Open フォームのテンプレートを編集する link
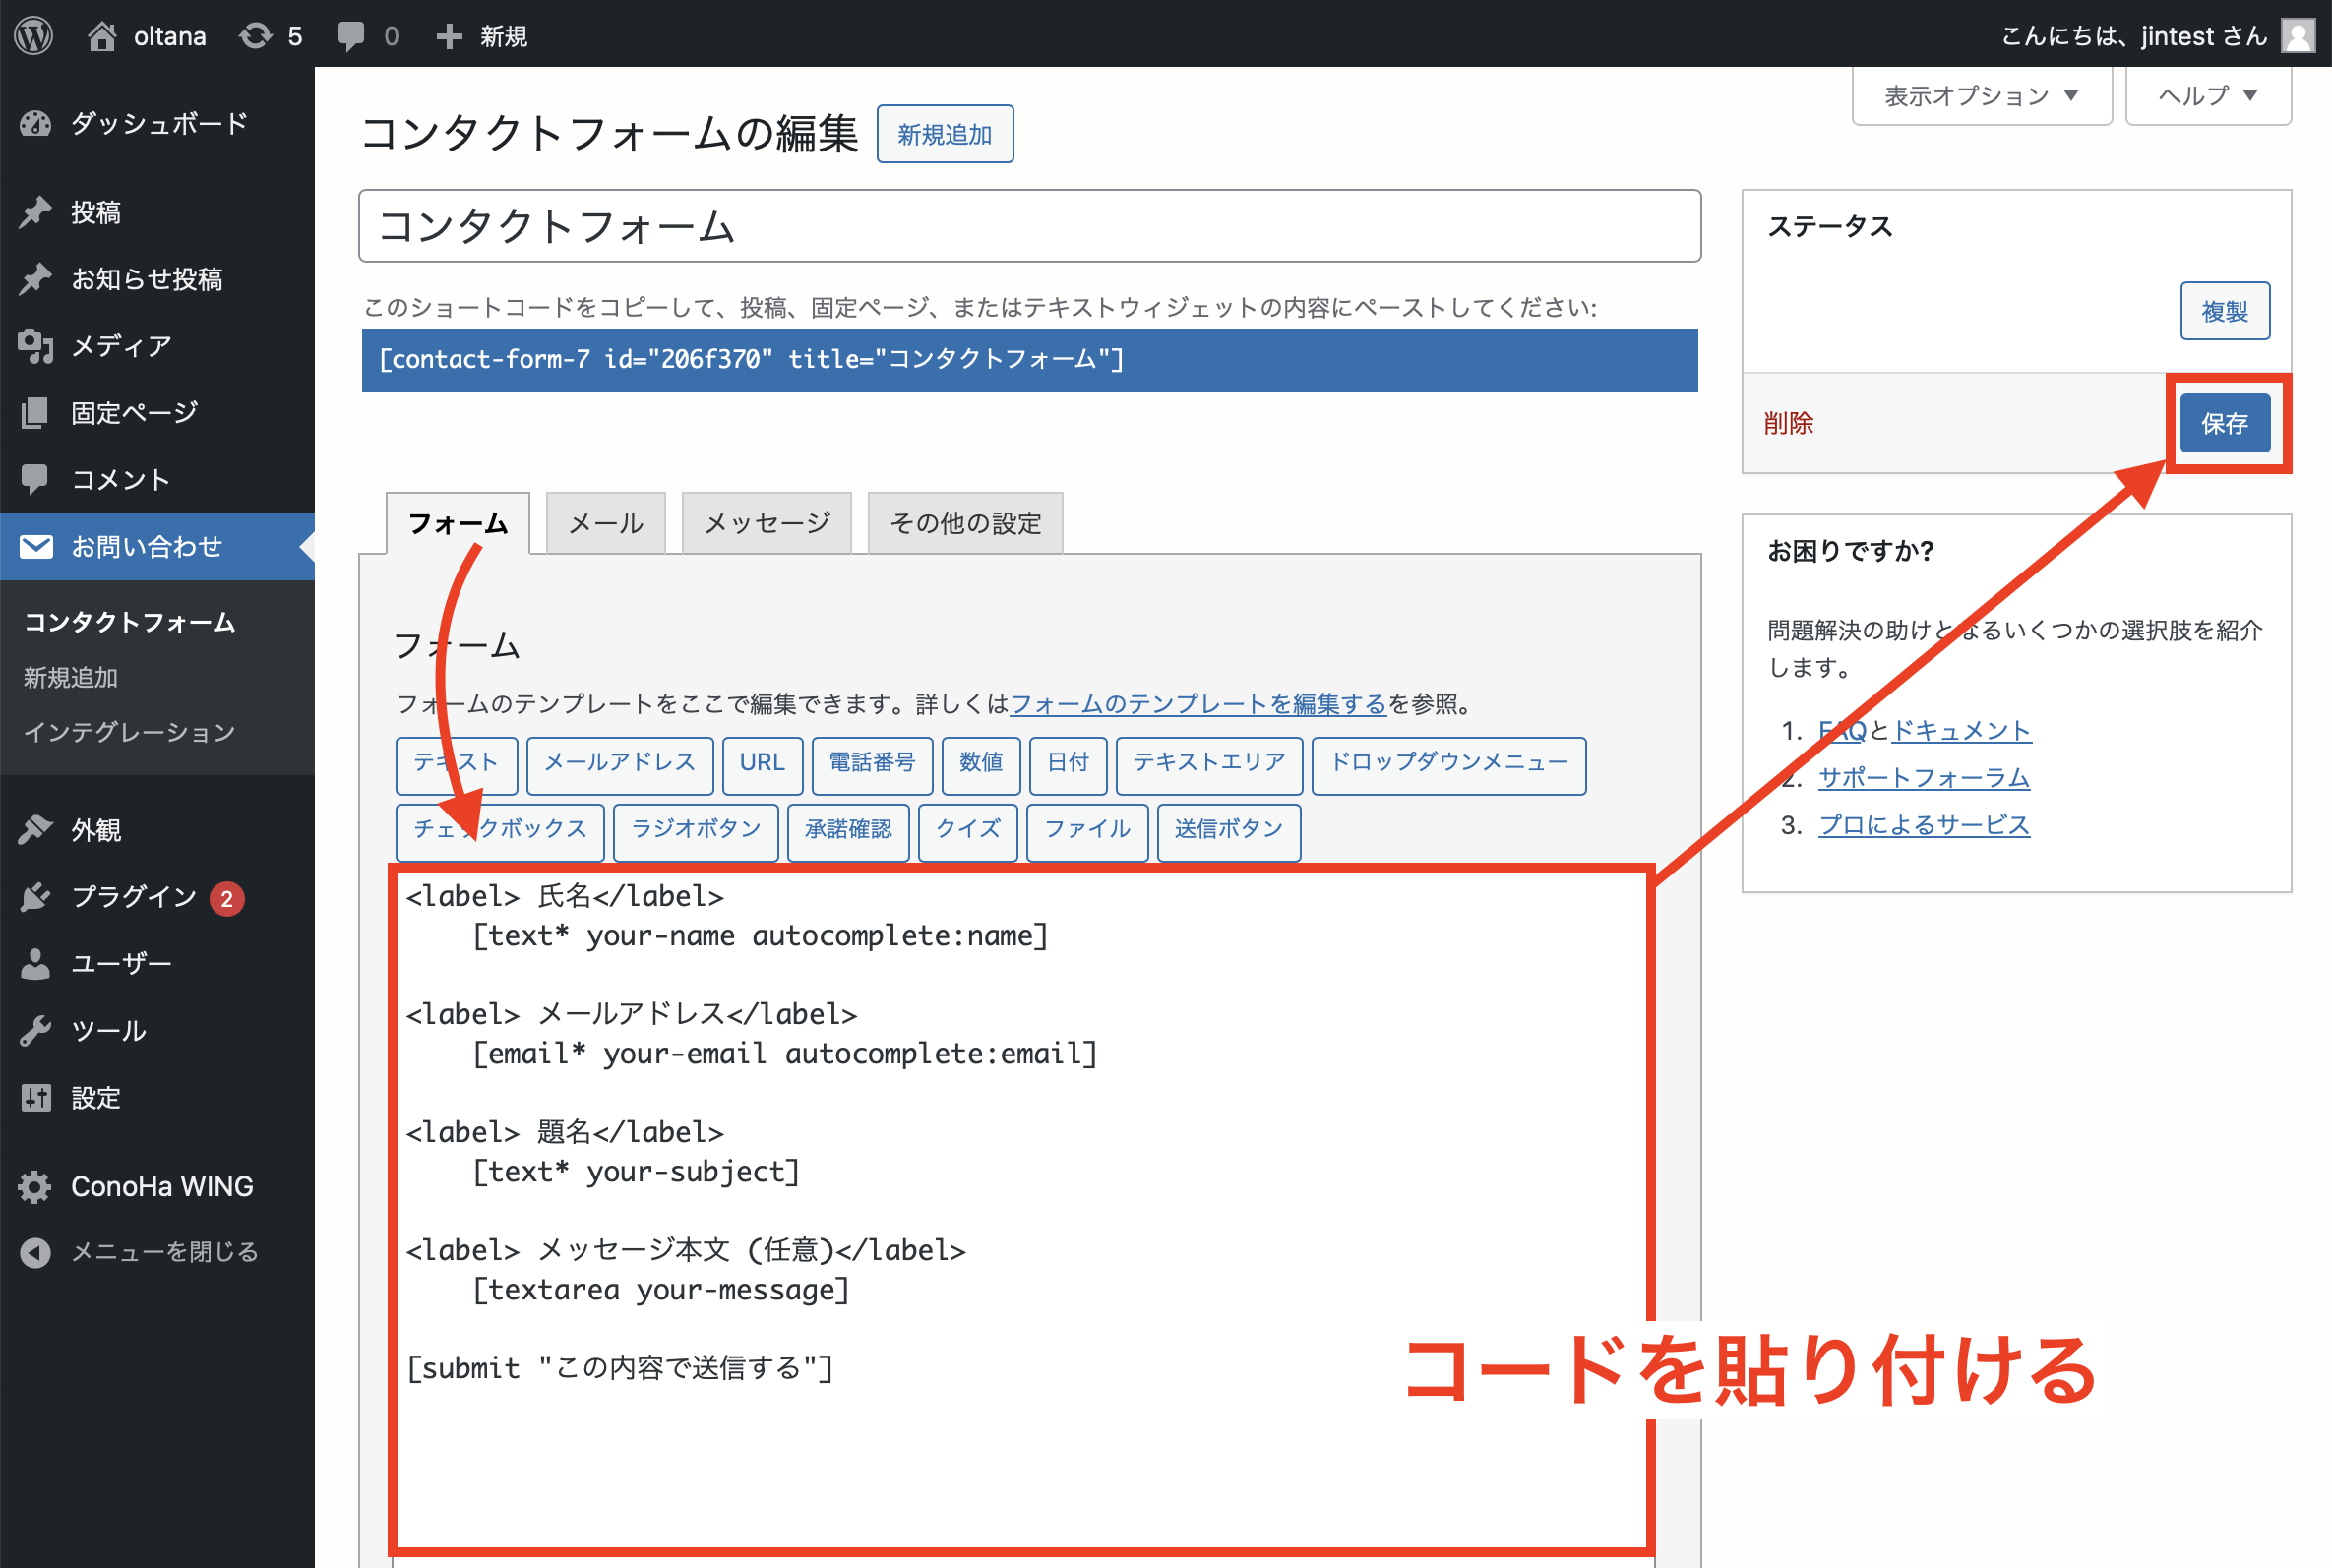The height and width of the screenshot is (1568, 2332). tap(1198, 704)
